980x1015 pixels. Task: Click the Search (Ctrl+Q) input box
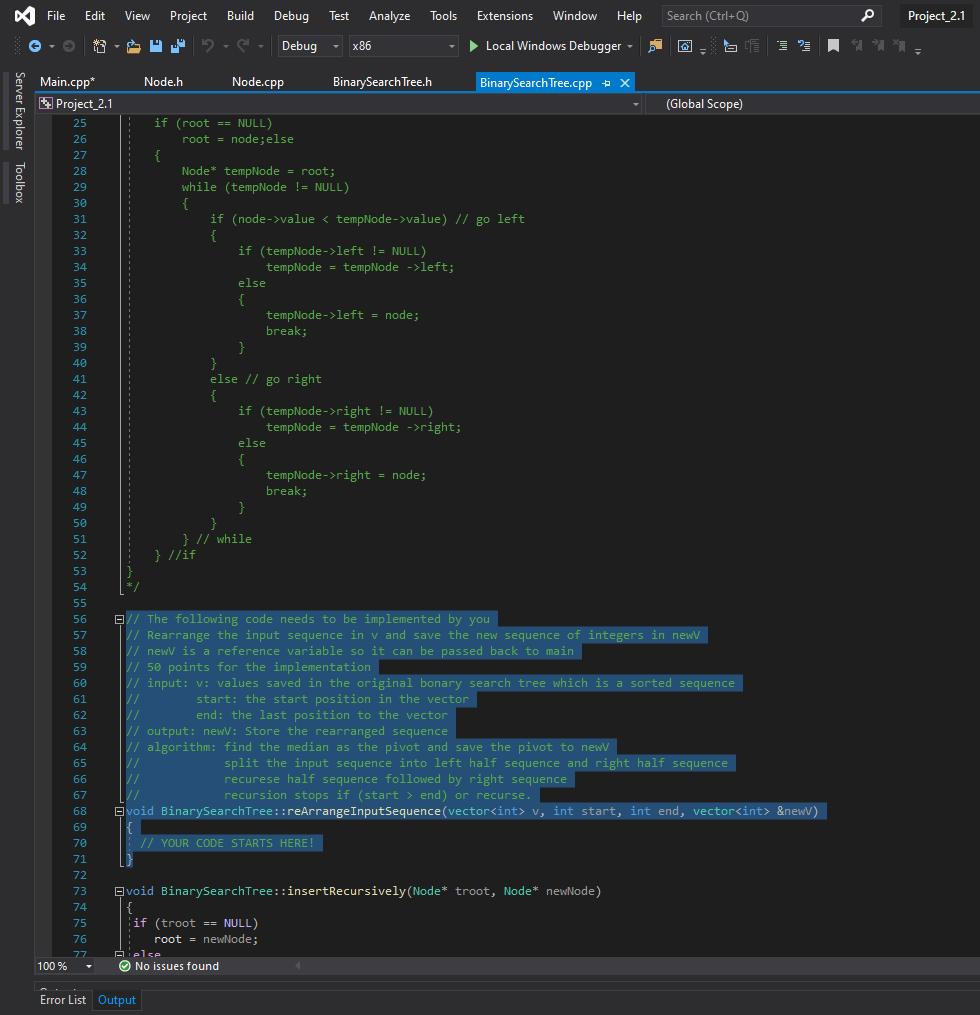click(x=760, y=16)
